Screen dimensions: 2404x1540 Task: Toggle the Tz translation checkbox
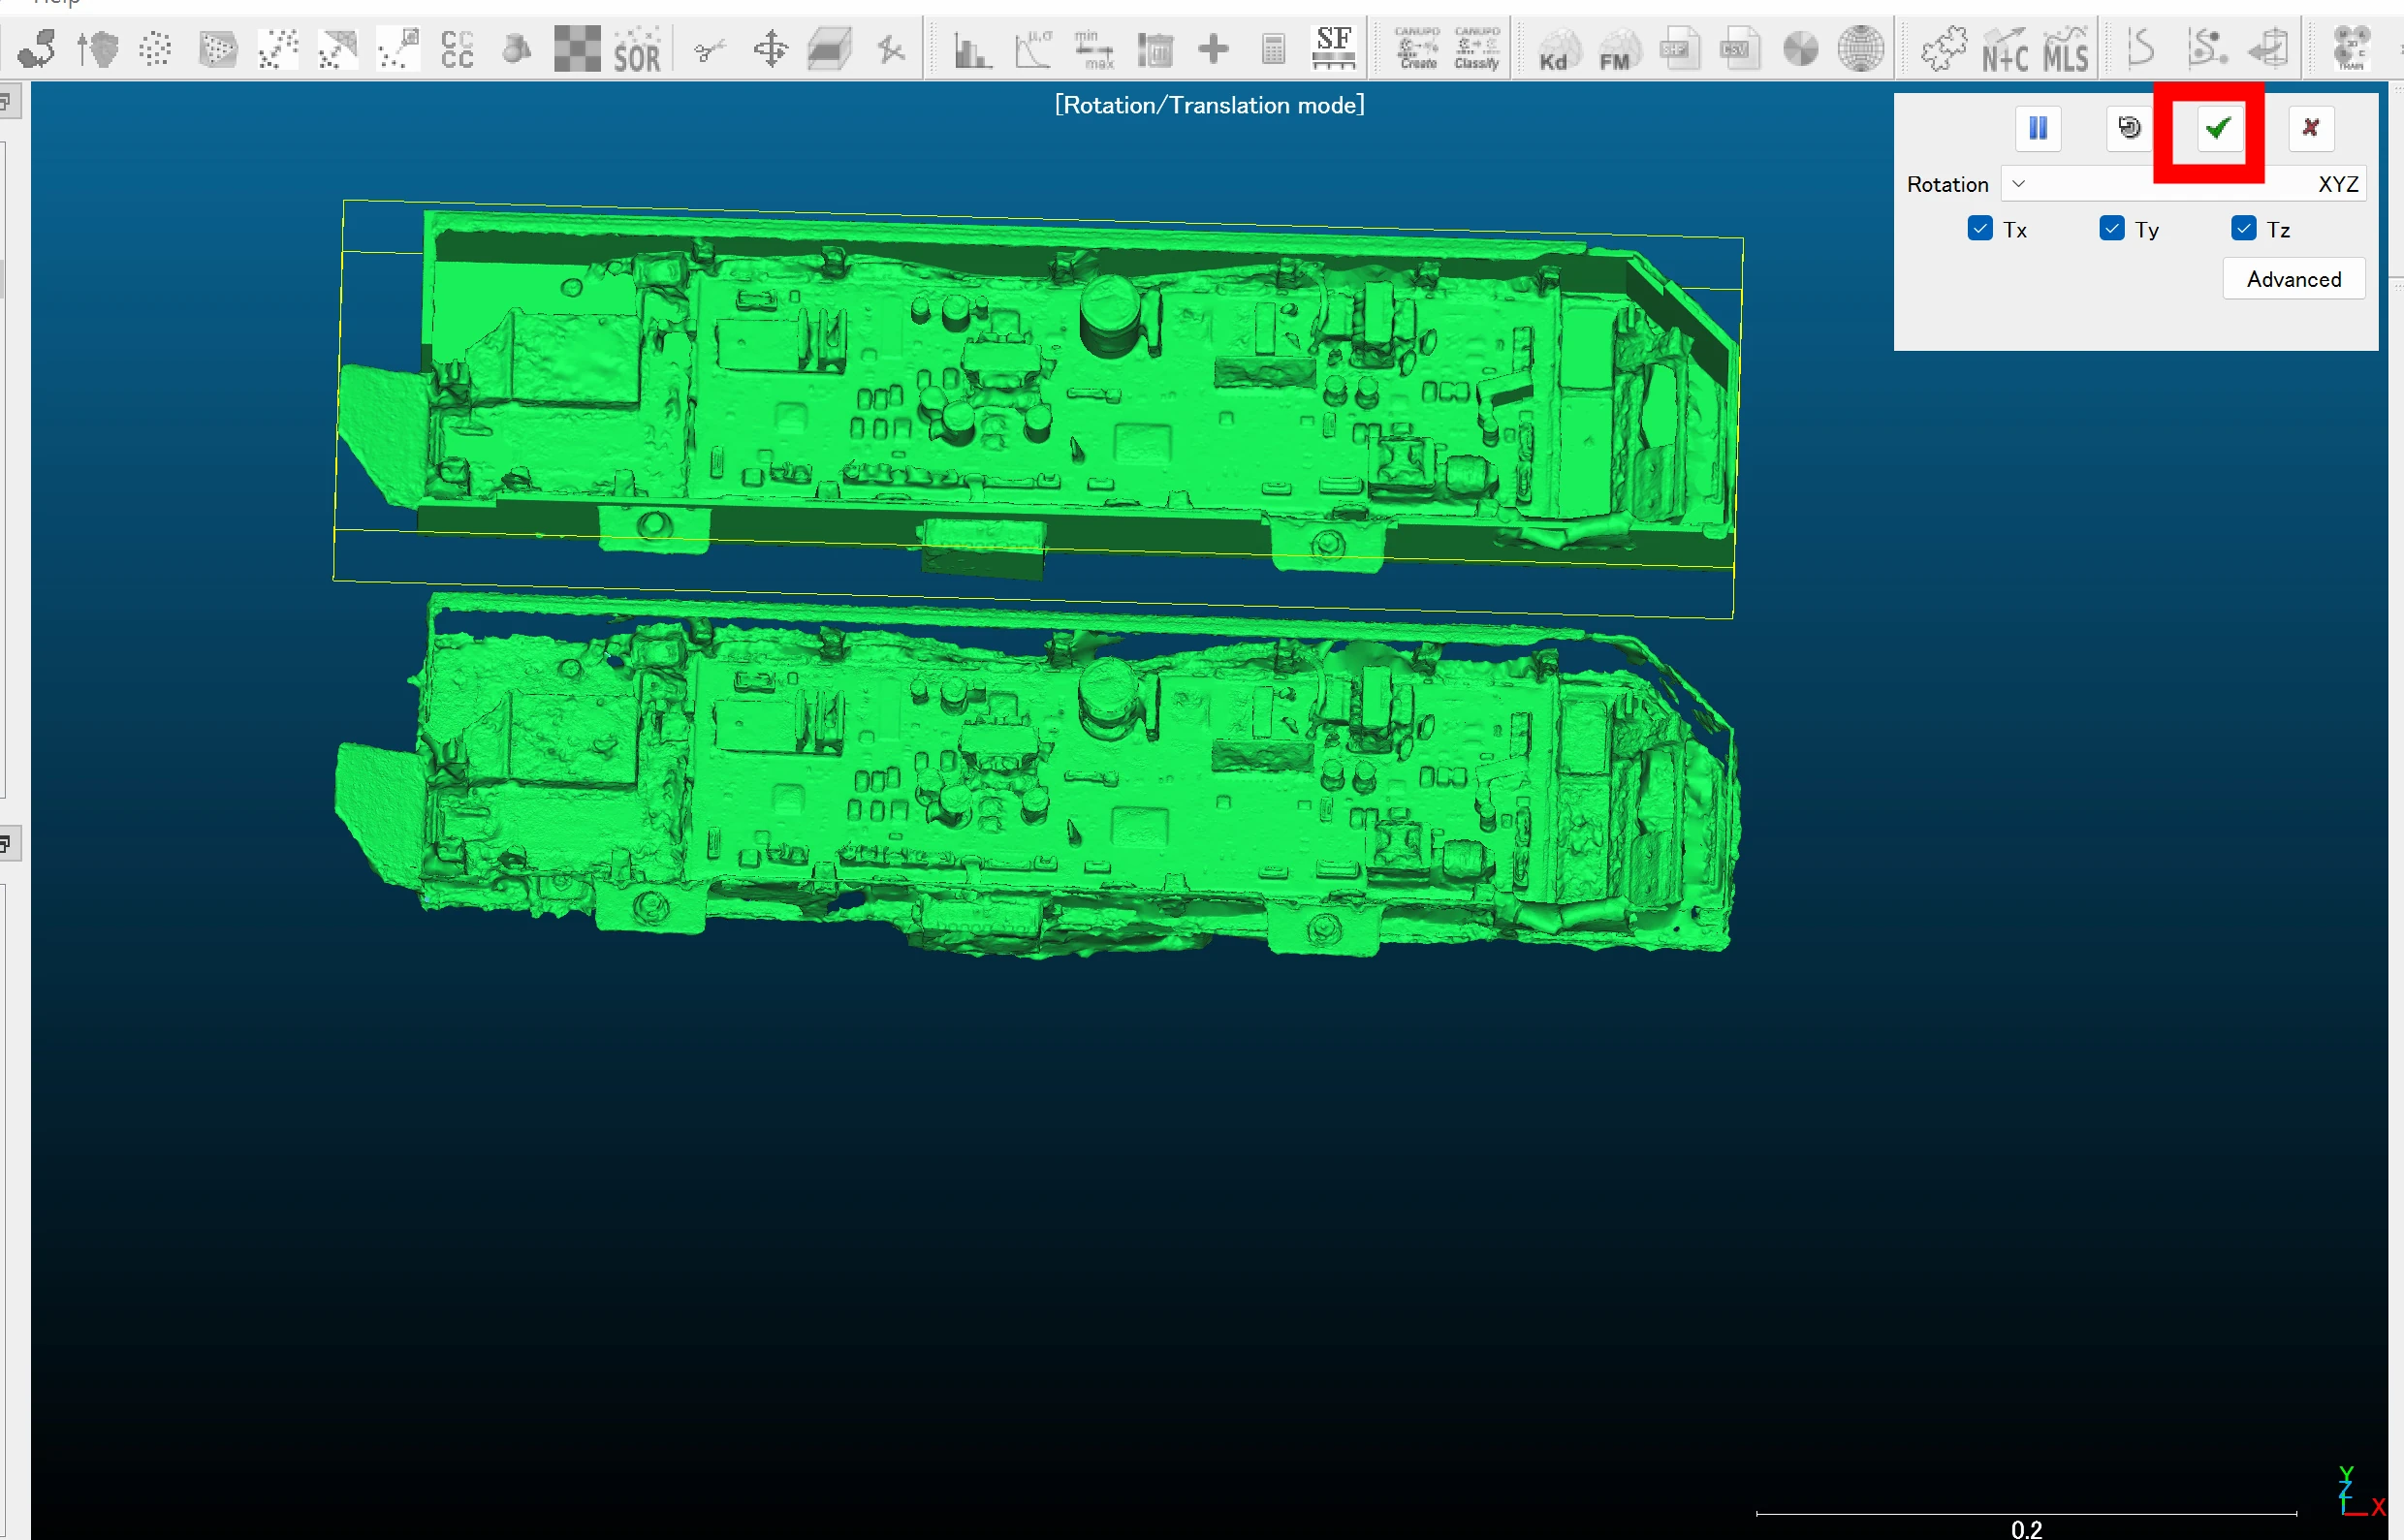coord(2243,229)
